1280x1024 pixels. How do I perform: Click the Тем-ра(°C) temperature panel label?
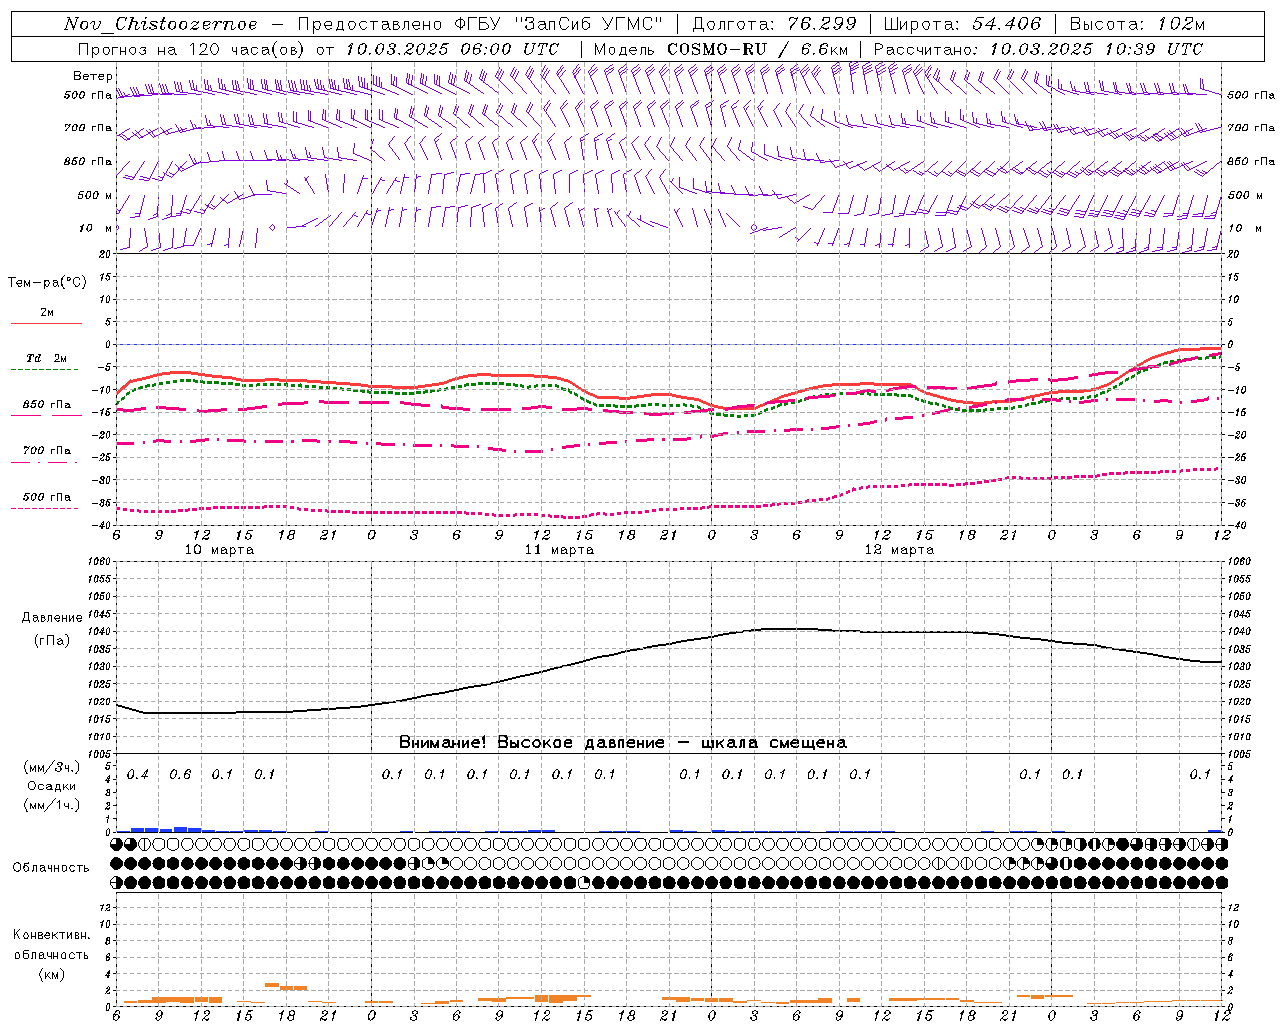pos(47,283)
